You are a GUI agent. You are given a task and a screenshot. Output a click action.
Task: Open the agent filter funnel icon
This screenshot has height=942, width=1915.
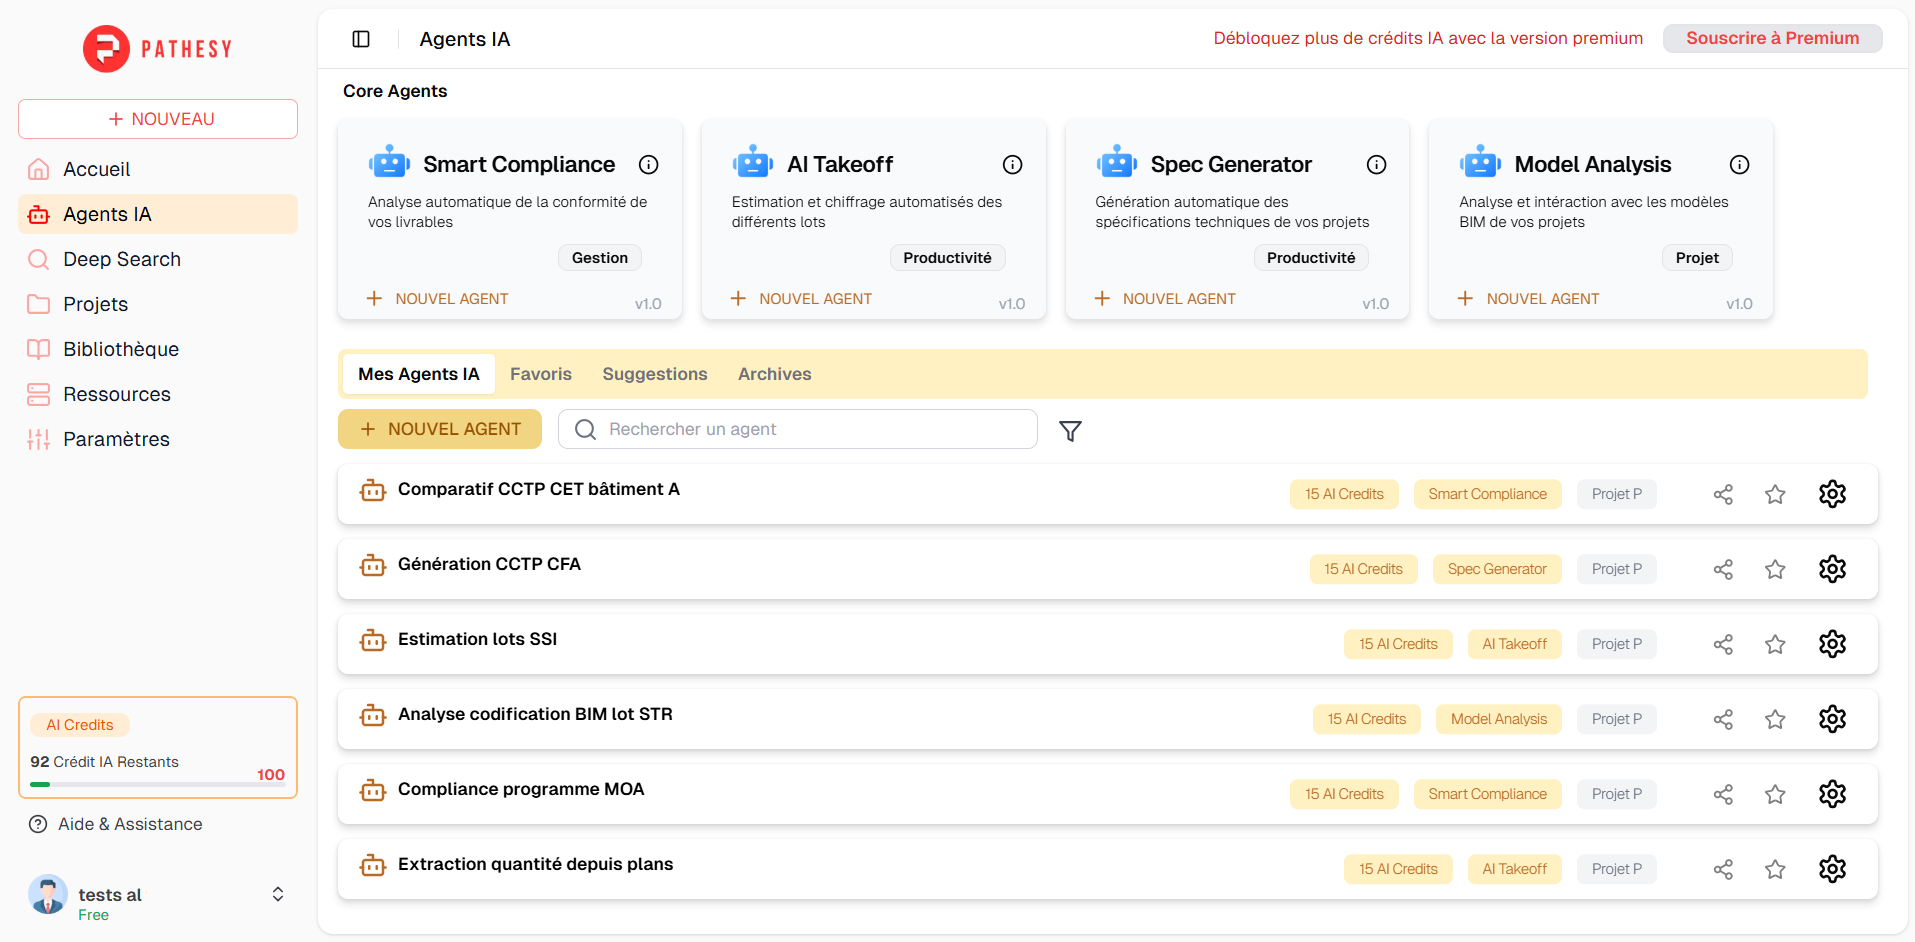(1070, 430)
